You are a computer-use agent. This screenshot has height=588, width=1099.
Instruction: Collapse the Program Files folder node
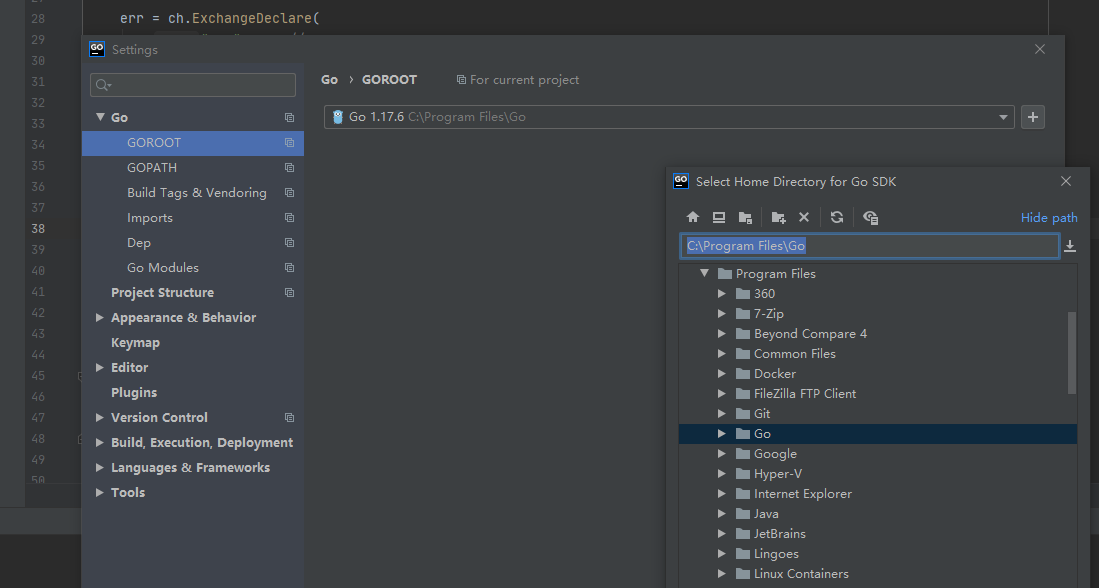pyautogui.click(x=704, y=273)
